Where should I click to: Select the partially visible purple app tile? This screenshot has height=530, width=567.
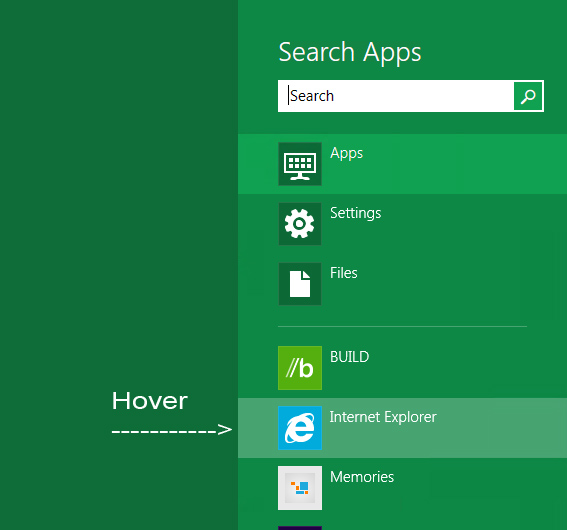(x=300, y=528)
